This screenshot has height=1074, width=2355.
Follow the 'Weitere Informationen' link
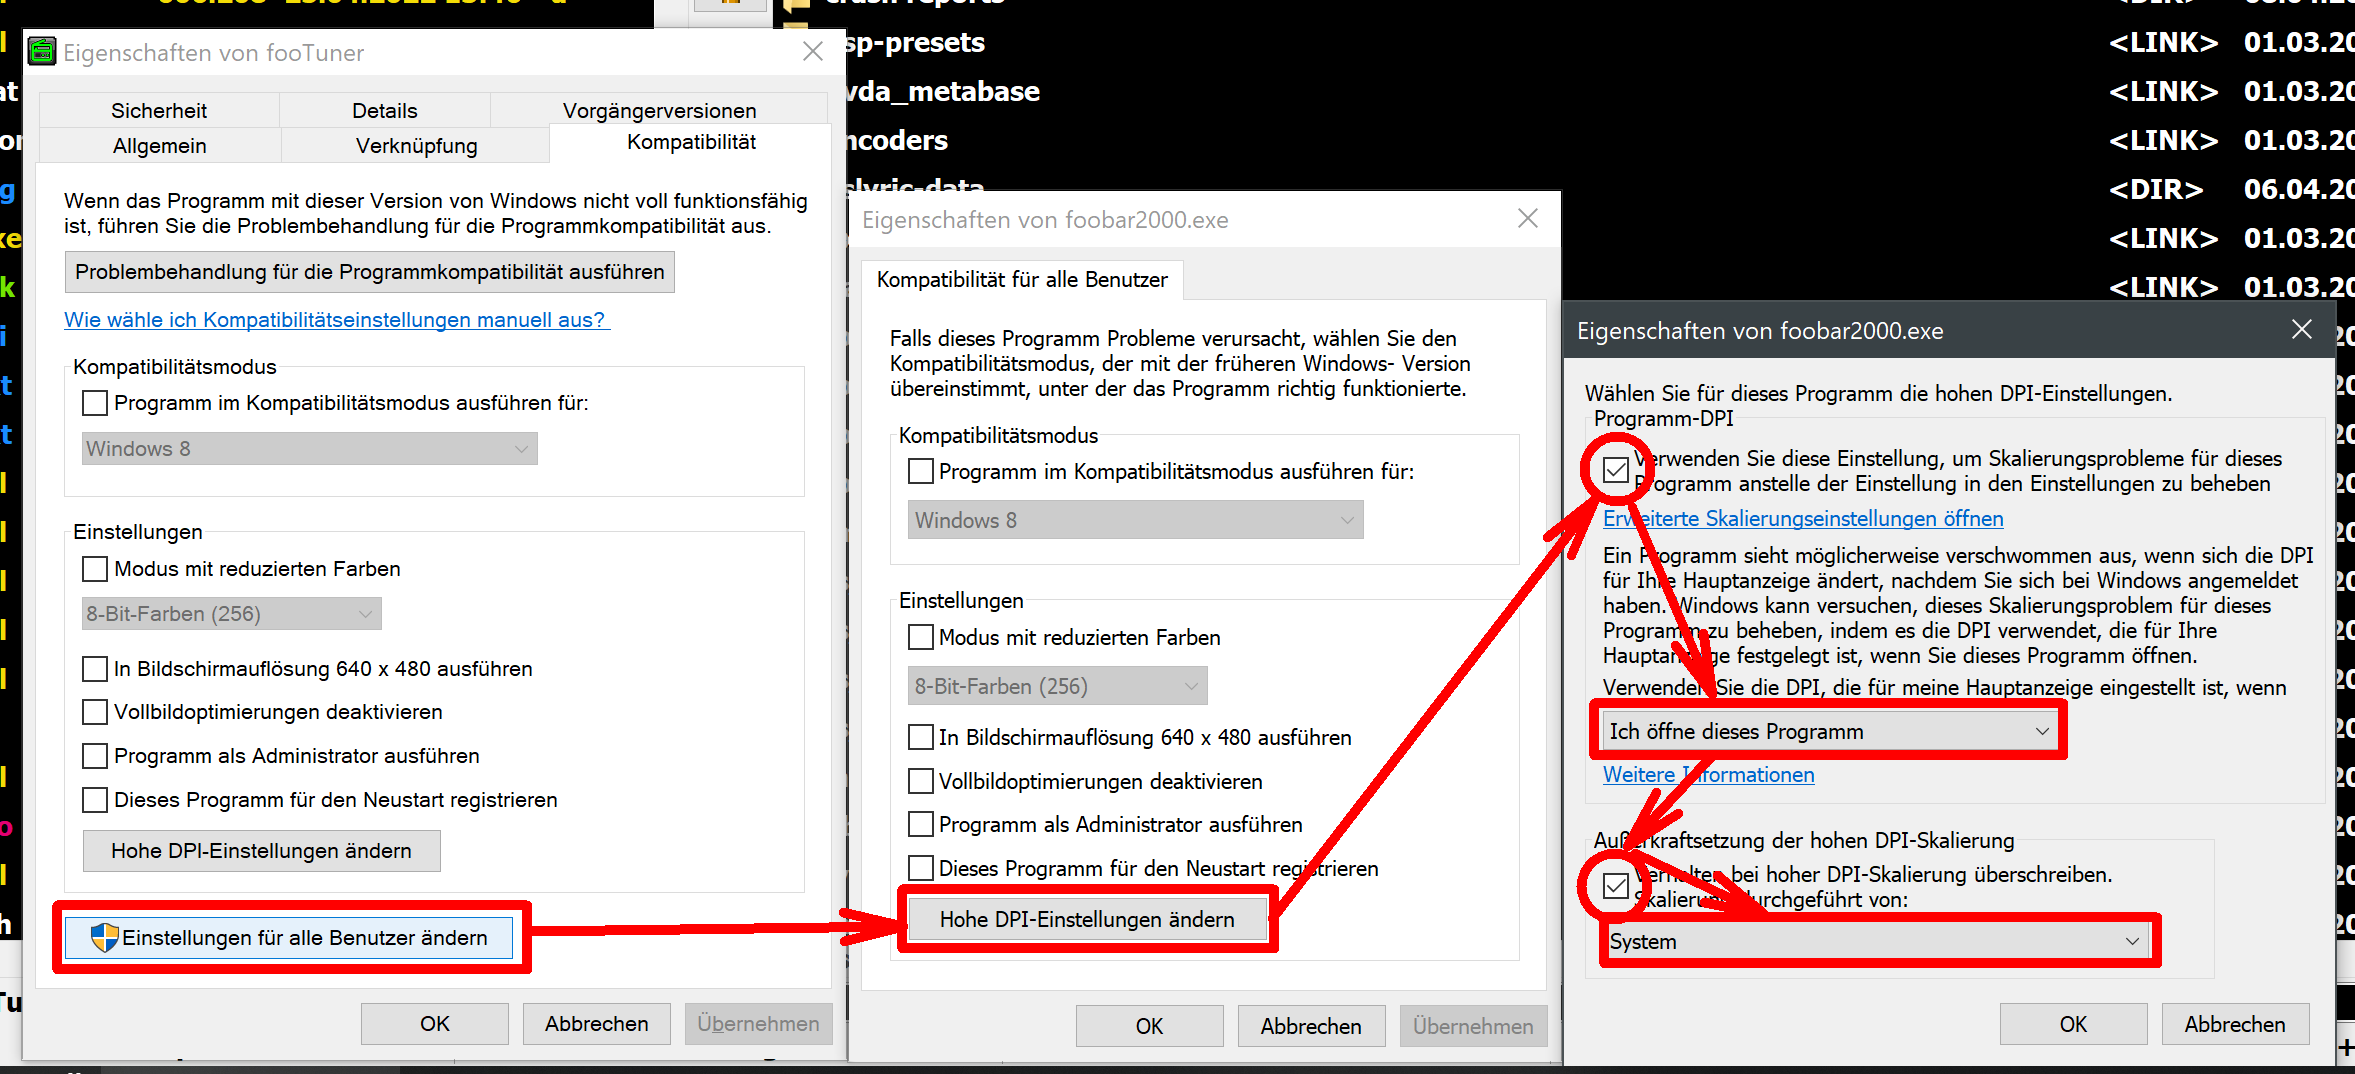[x=1708, y=775]
